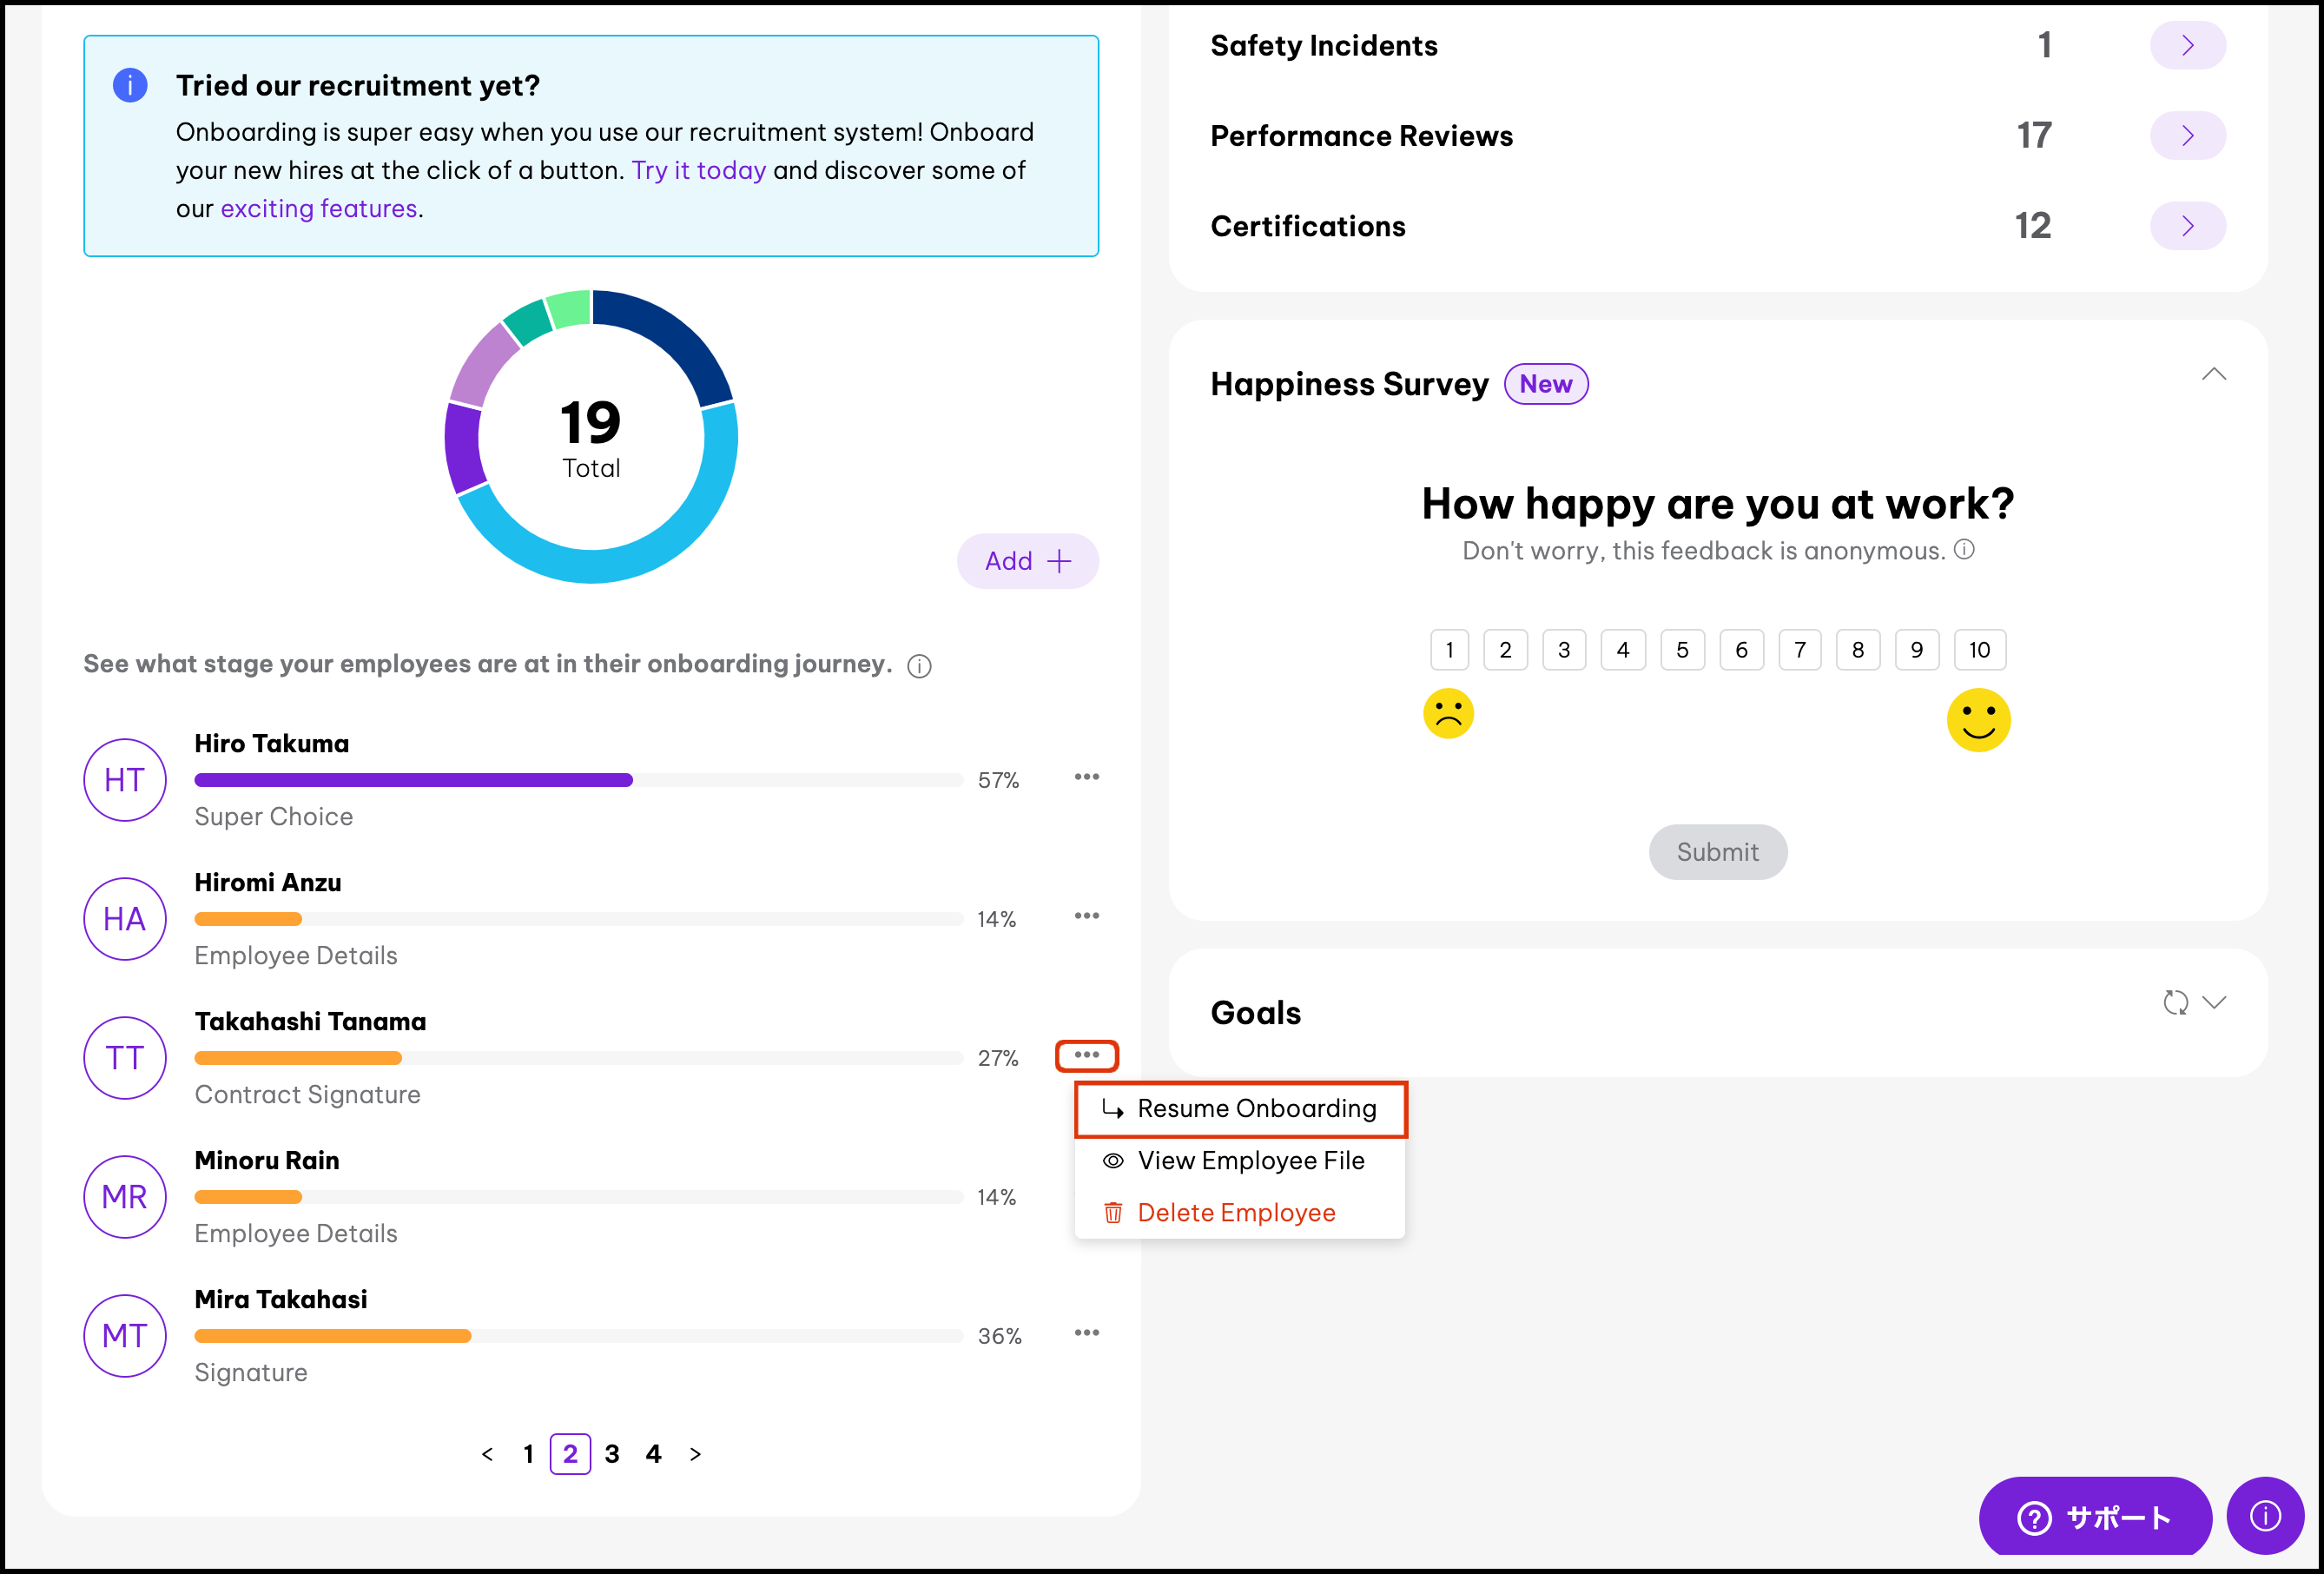
Task: Click the sad face emoji
Action: (x=1448, y=714)
